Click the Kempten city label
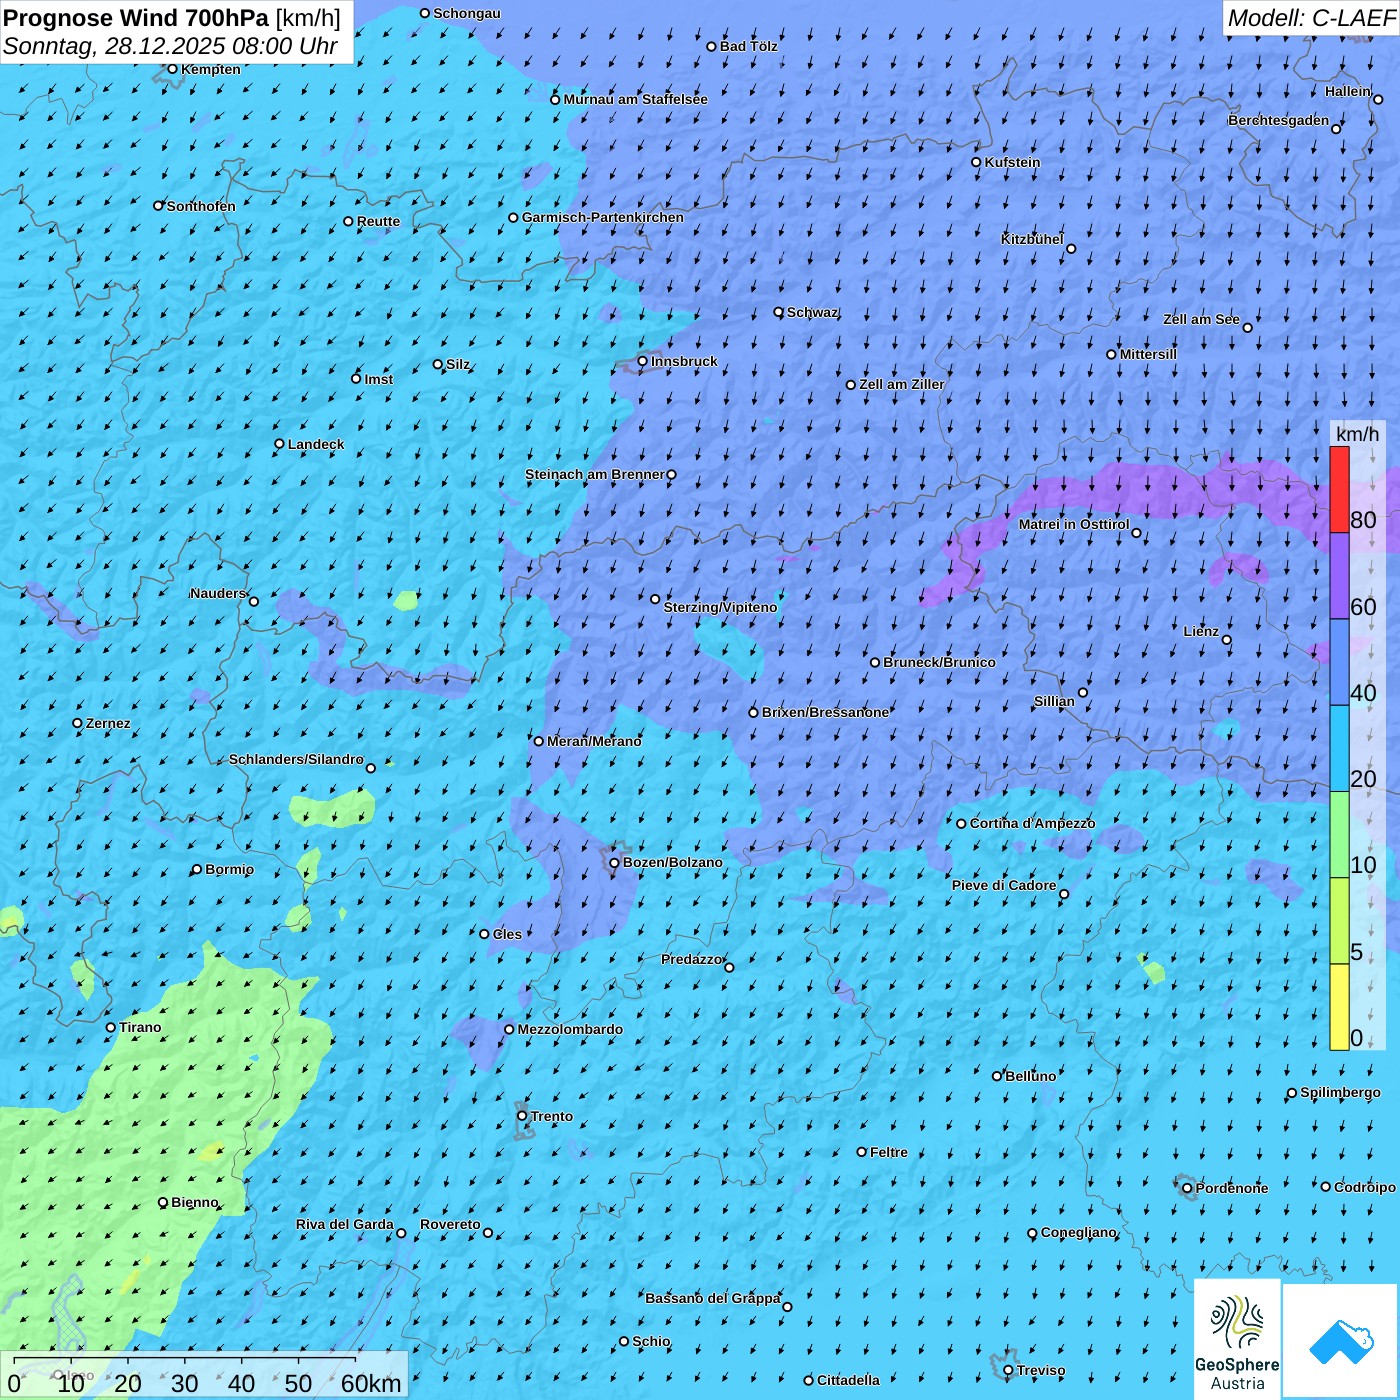The image size is (1400, 1400). click(210, 69)
